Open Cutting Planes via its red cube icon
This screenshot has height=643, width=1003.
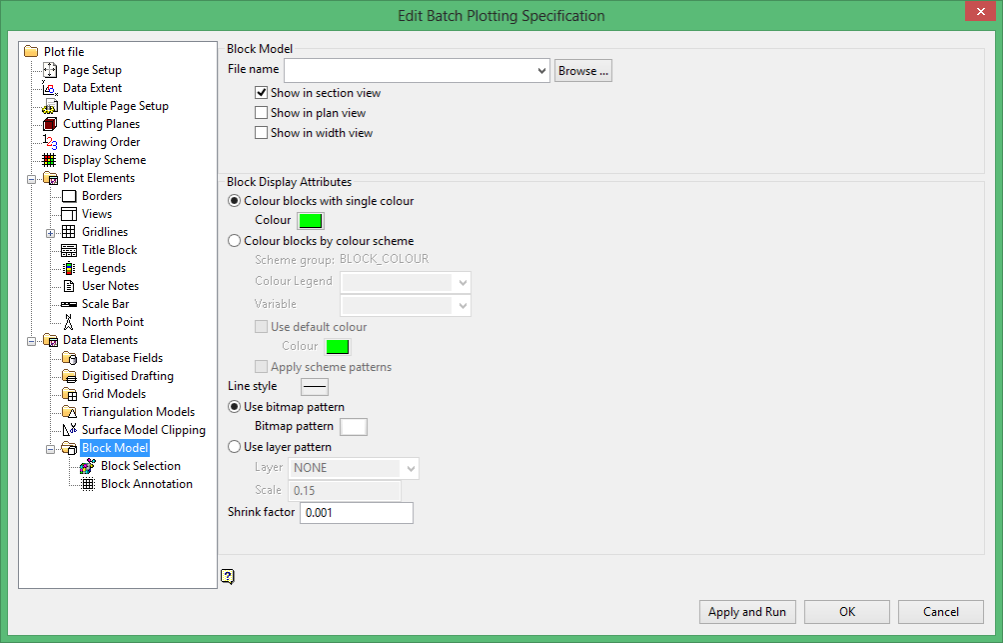pos(50,124)
